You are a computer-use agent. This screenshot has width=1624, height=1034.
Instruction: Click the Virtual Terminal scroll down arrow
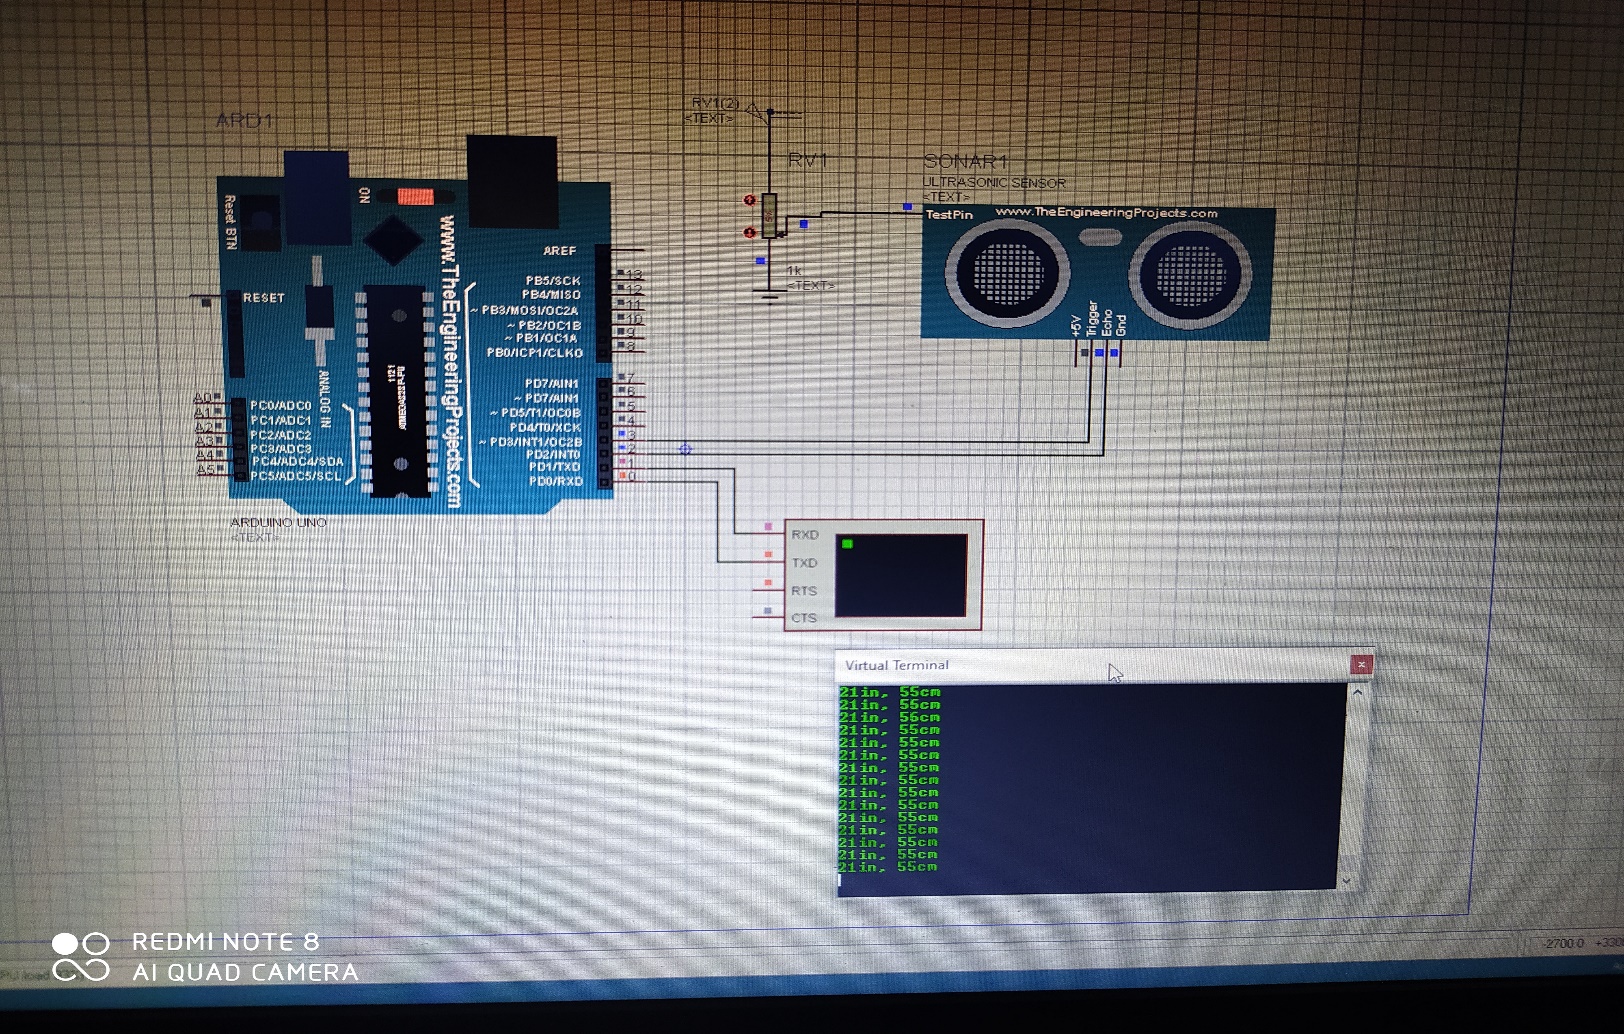tap(1348, 880)
